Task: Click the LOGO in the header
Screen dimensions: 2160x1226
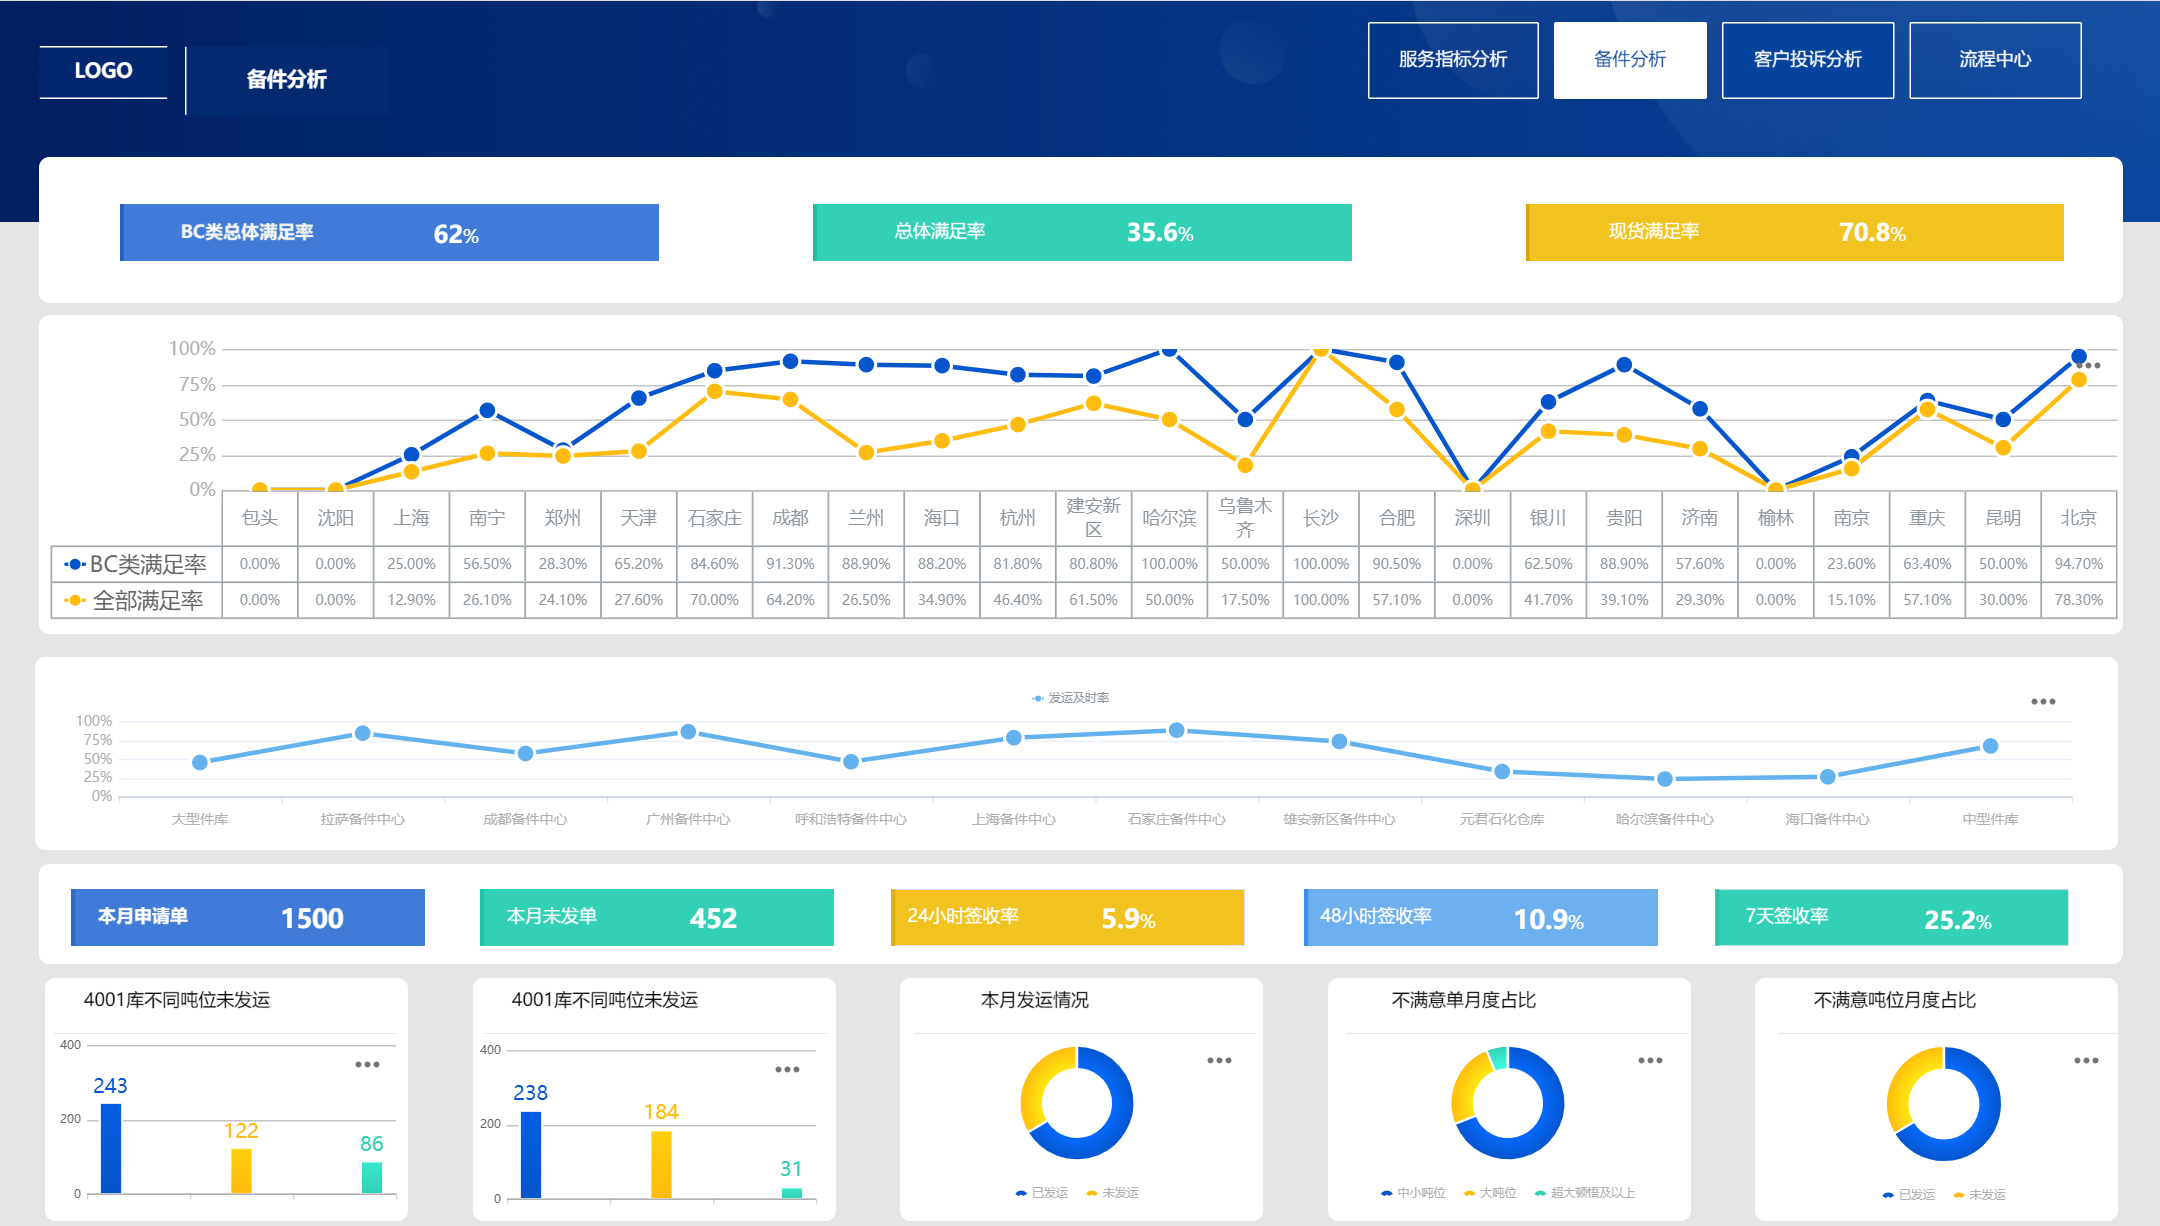Action: coord(103,71)
